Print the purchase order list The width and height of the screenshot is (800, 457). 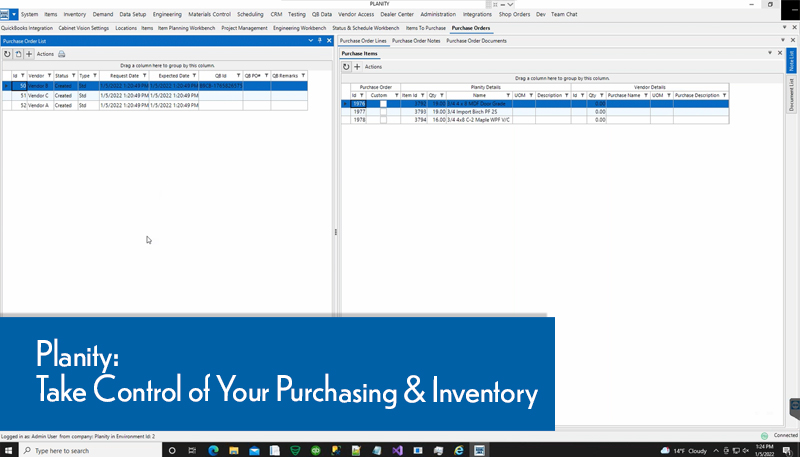(61, 54)
